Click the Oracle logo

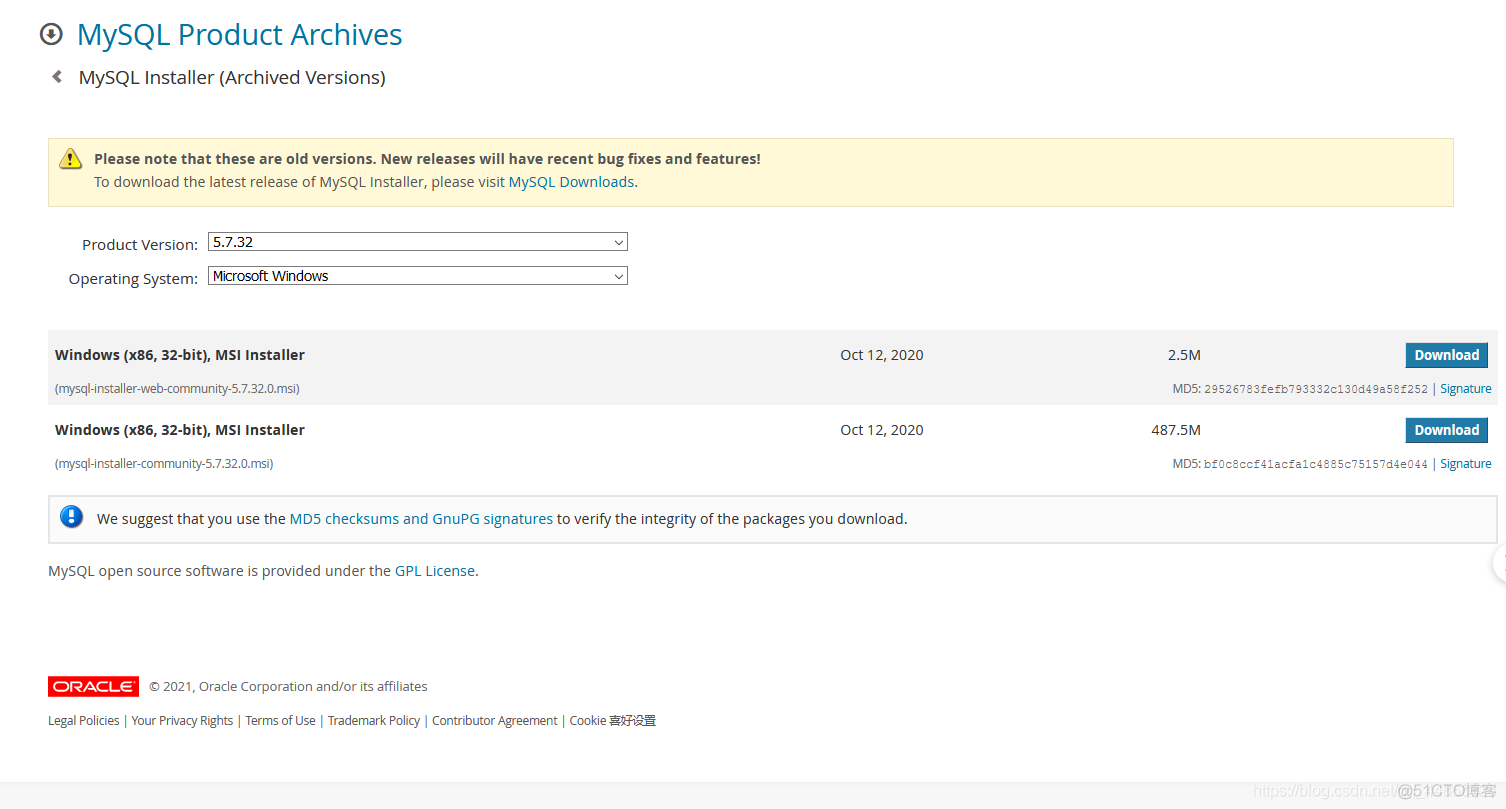pyautogui.click(x=93, y=687)
